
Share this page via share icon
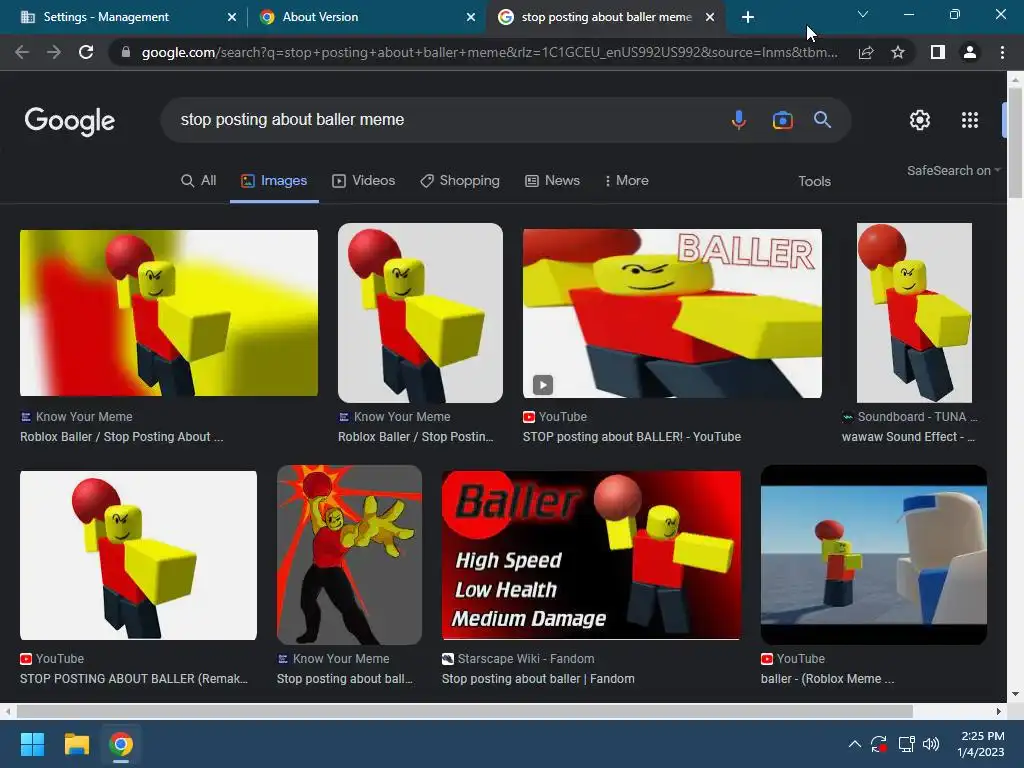click(x=866, y=52)
